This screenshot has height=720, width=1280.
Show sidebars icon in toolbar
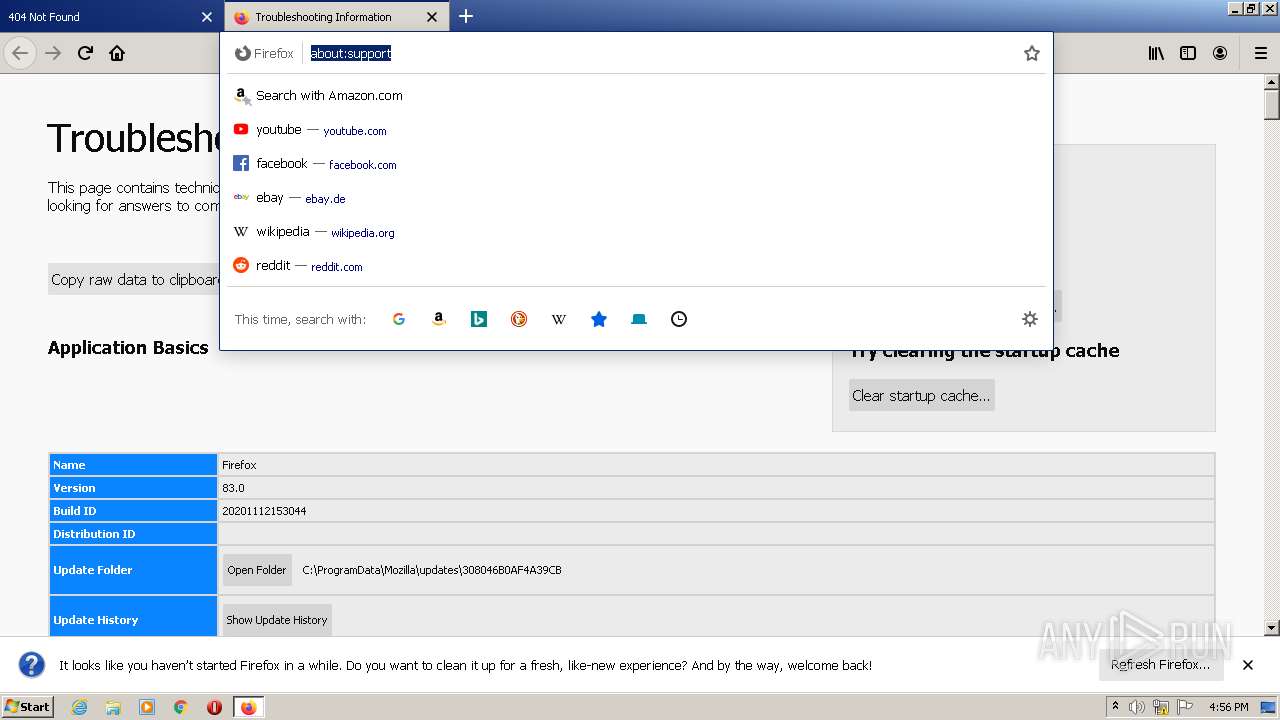1188,53
